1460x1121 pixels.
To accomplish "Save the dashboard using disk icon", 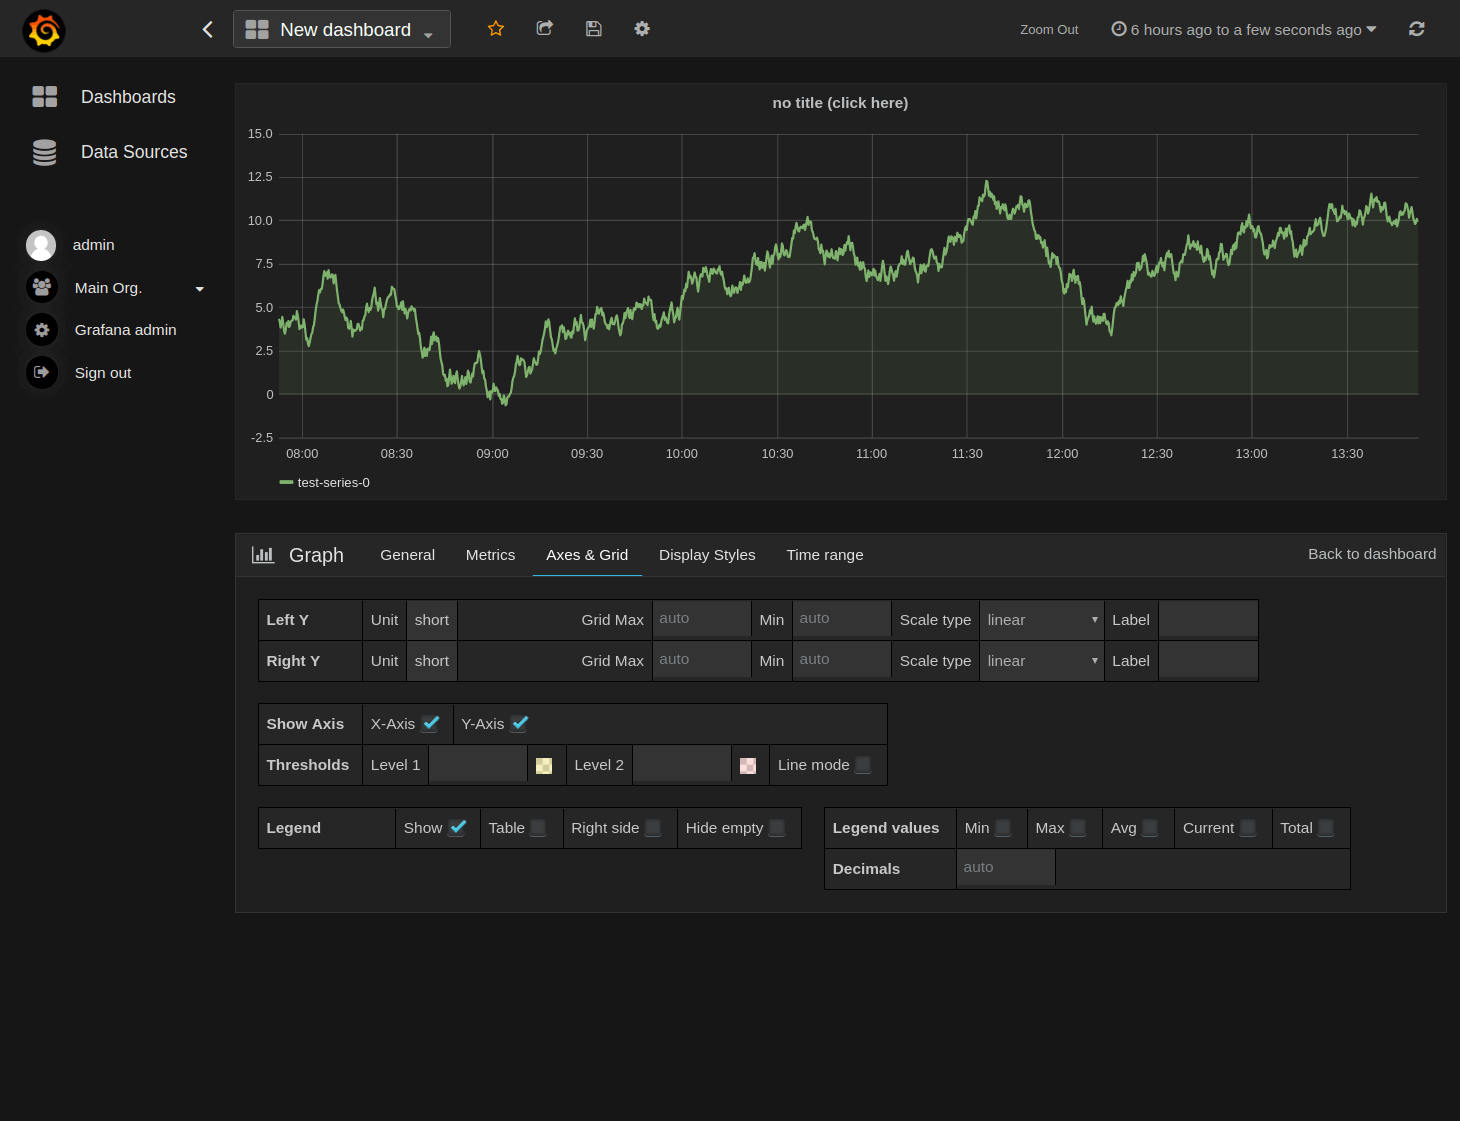I will coord(593,29).
